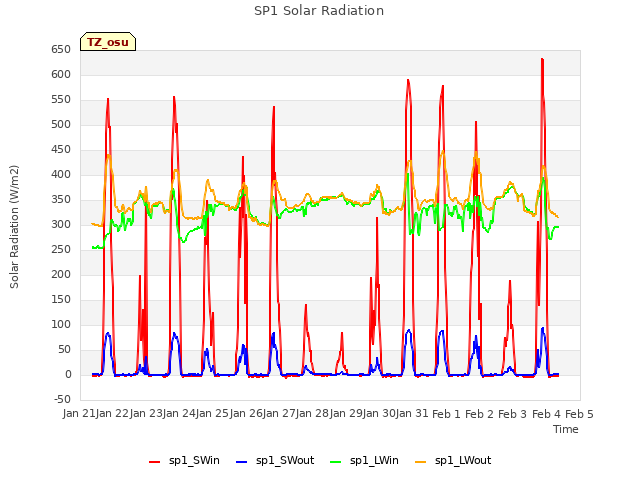Click the 450 y-axis tick label

(x=61, y=150)
